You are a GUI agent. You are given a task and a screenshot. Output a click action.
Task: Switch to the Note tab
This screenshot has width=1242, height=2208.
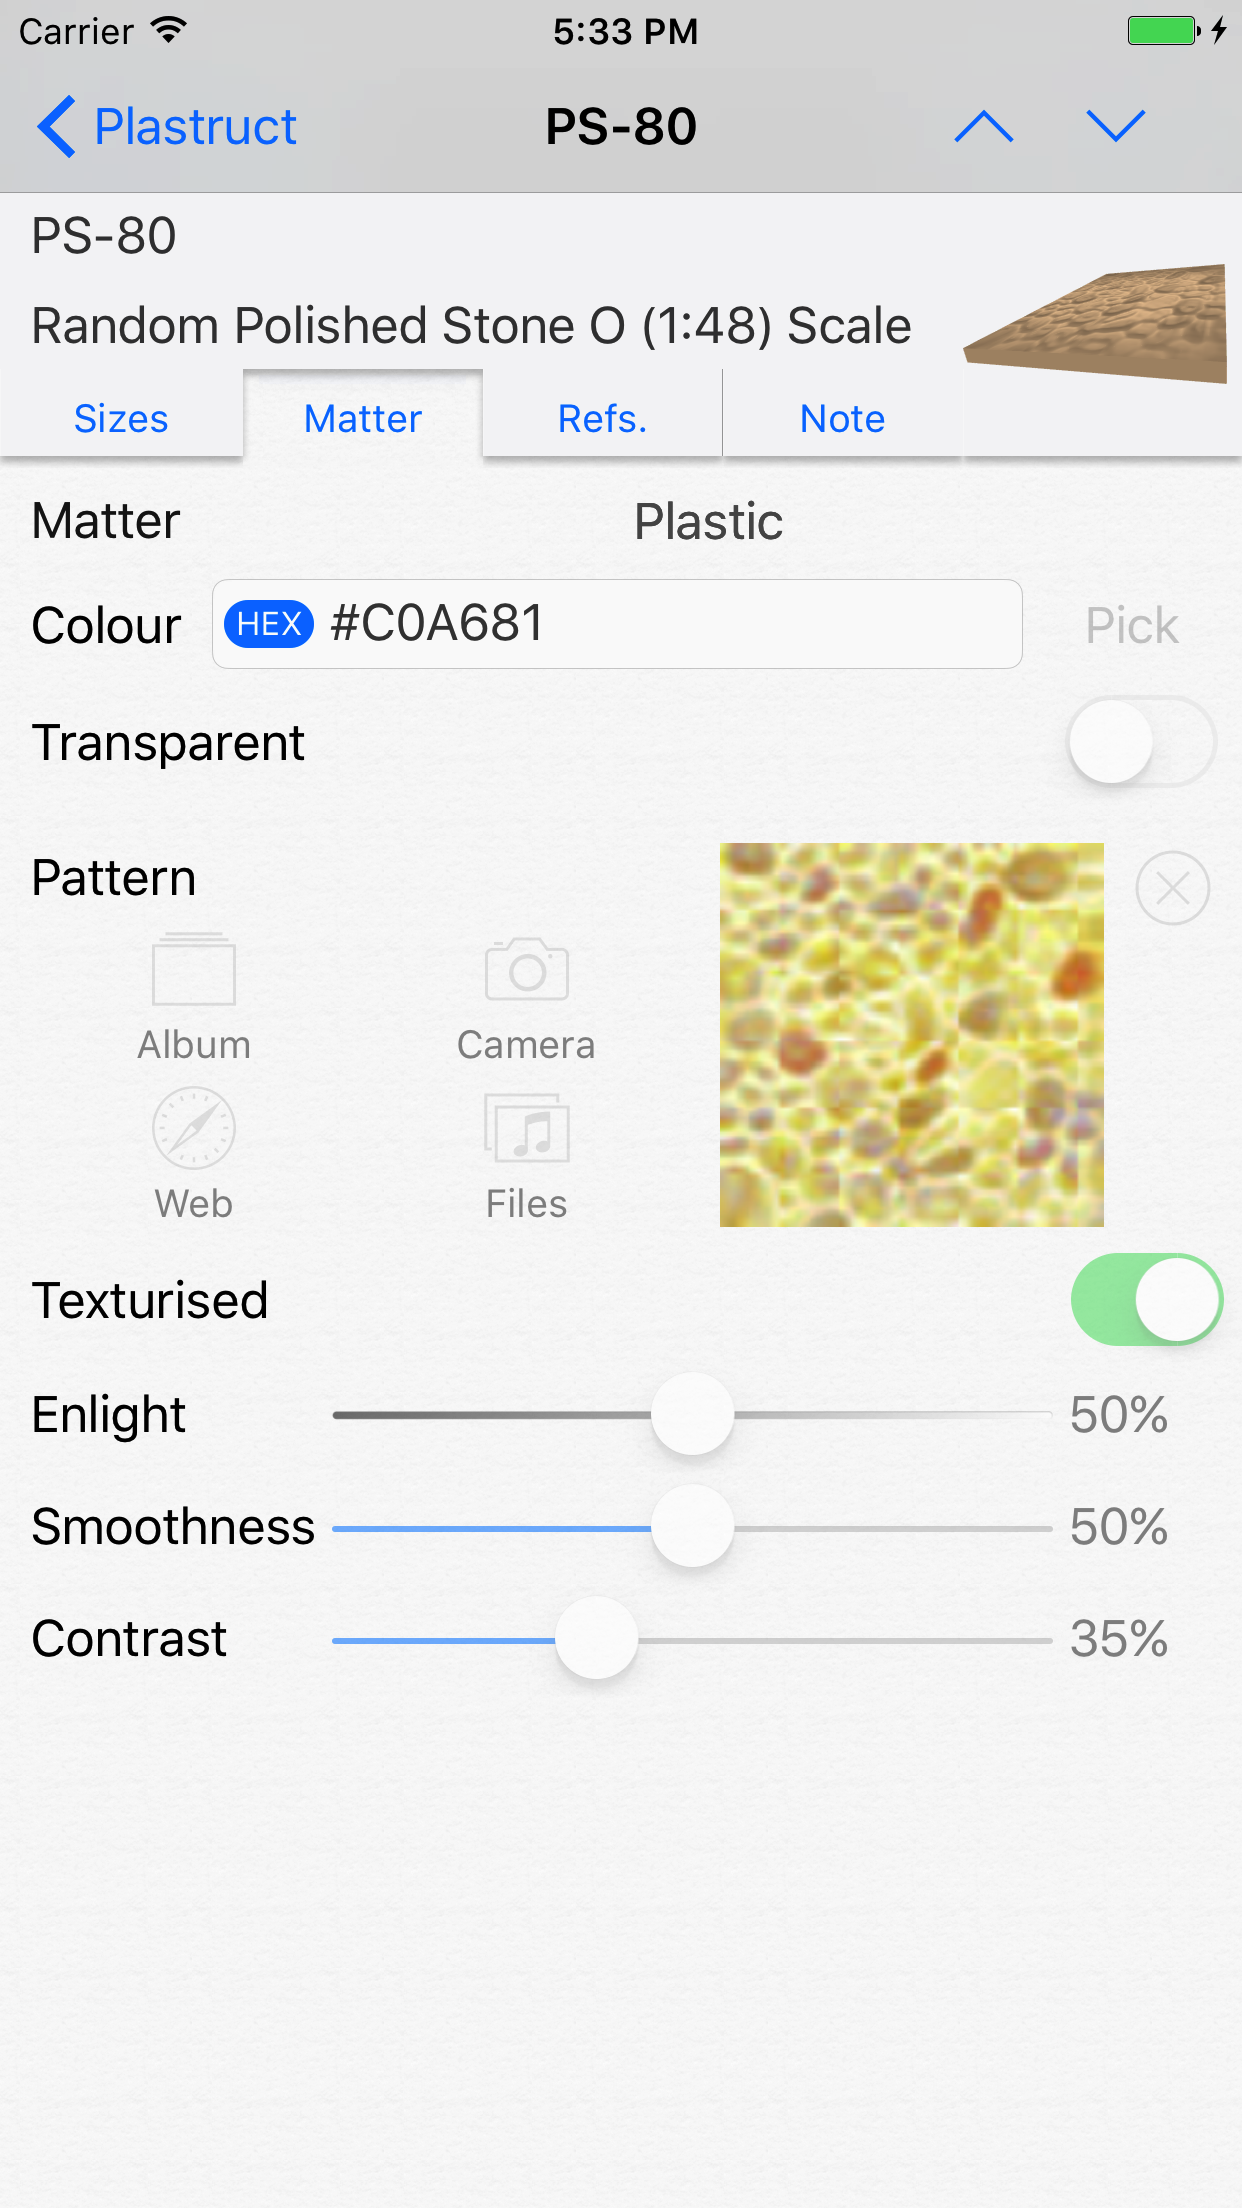click(x=842, y=418)
